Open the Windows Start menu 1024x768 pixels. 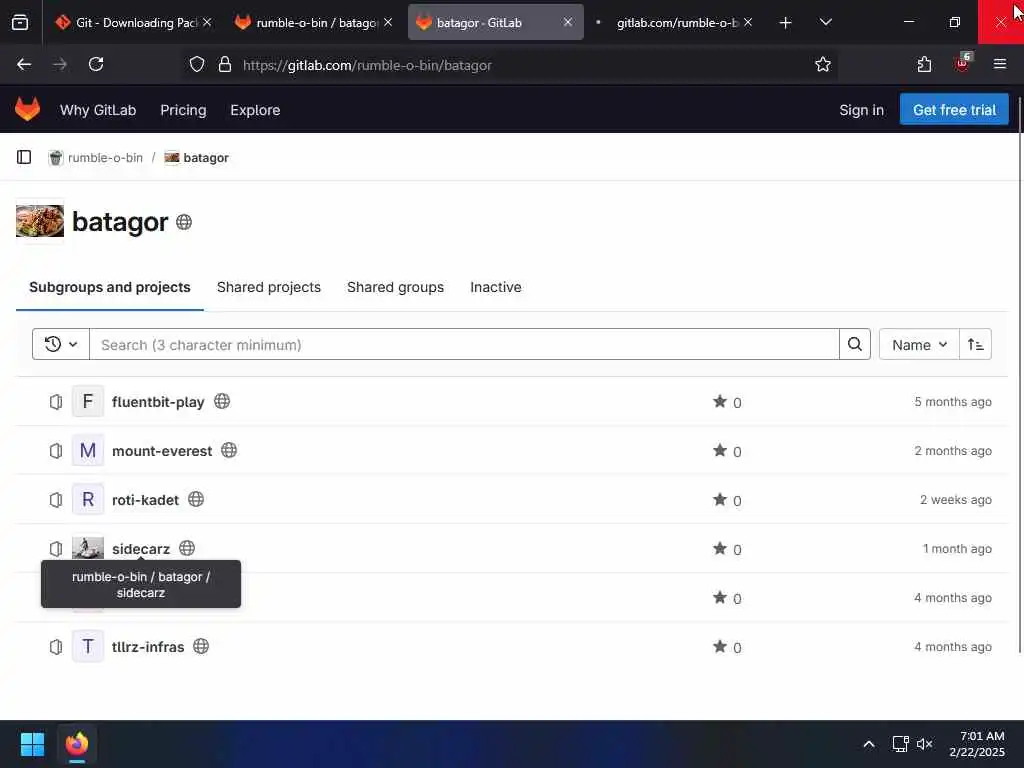click(x=33, y=744)
